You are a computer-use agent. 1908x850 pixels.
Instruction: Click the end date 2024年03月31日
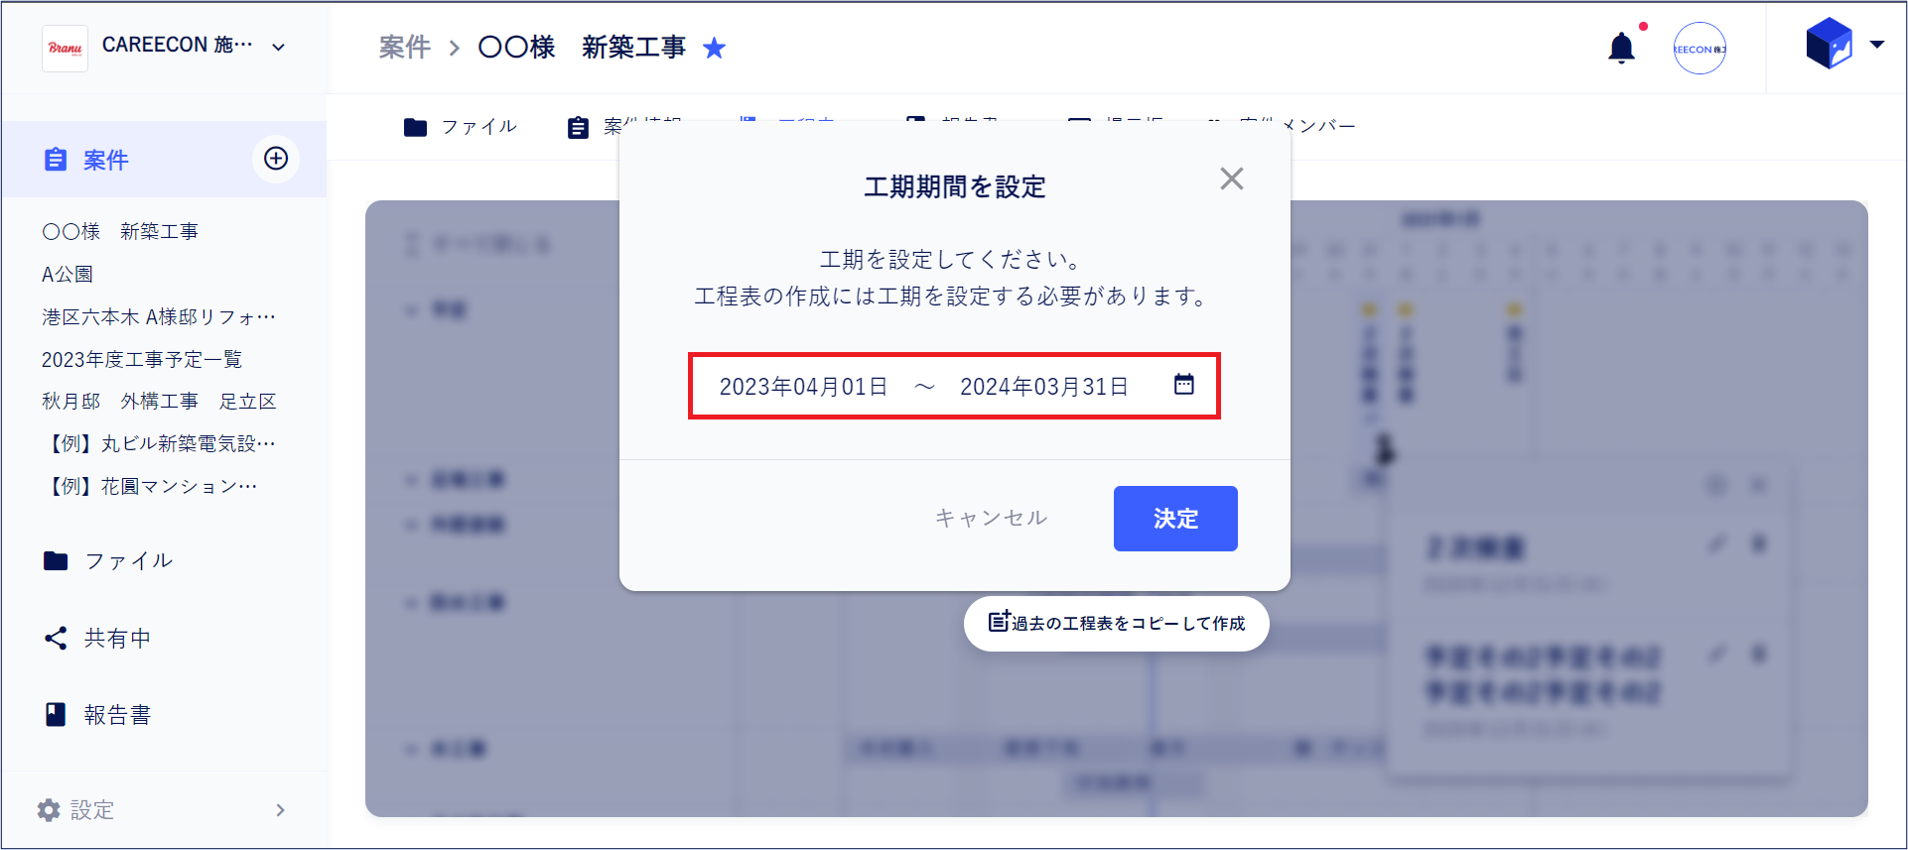(1044, 386)
